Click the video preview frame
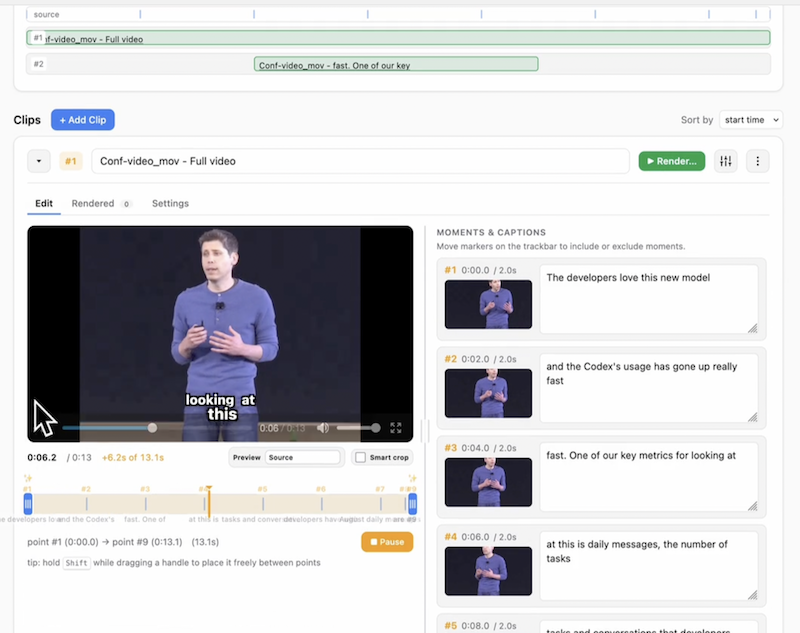The image size is (800, 633). click(x=220, y=334)
